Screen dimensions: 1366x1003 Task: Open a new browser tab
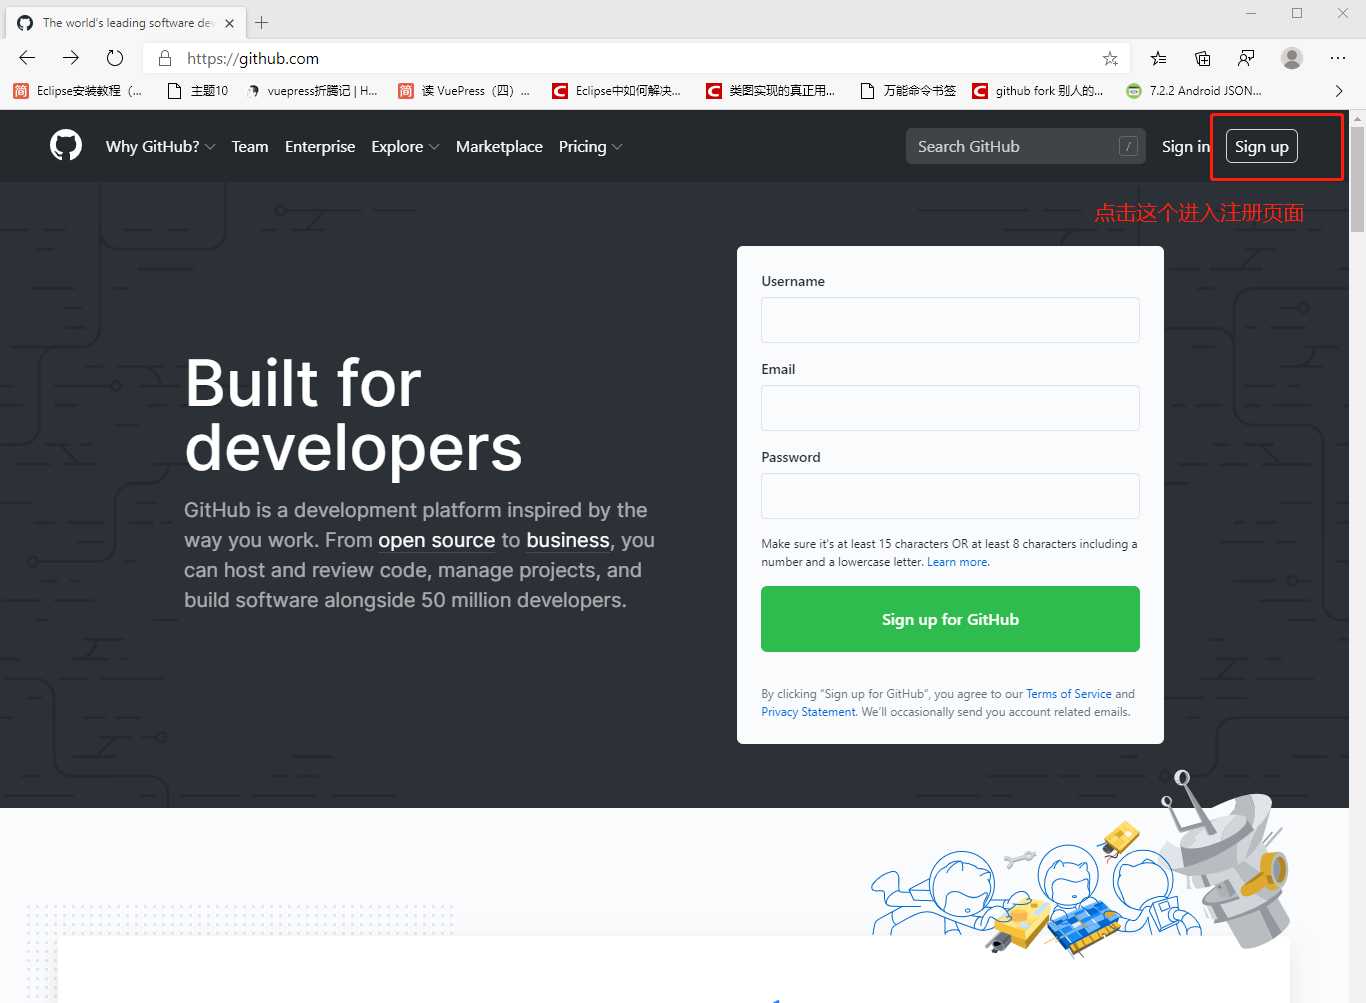262,22
